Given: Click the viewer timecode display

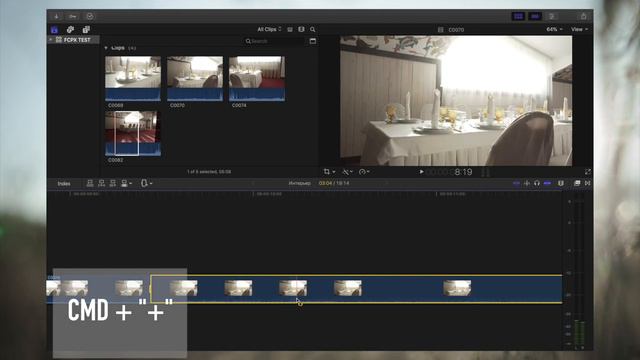Looking at the screenshot, I should pyautogui.click(x=450, y=172).
